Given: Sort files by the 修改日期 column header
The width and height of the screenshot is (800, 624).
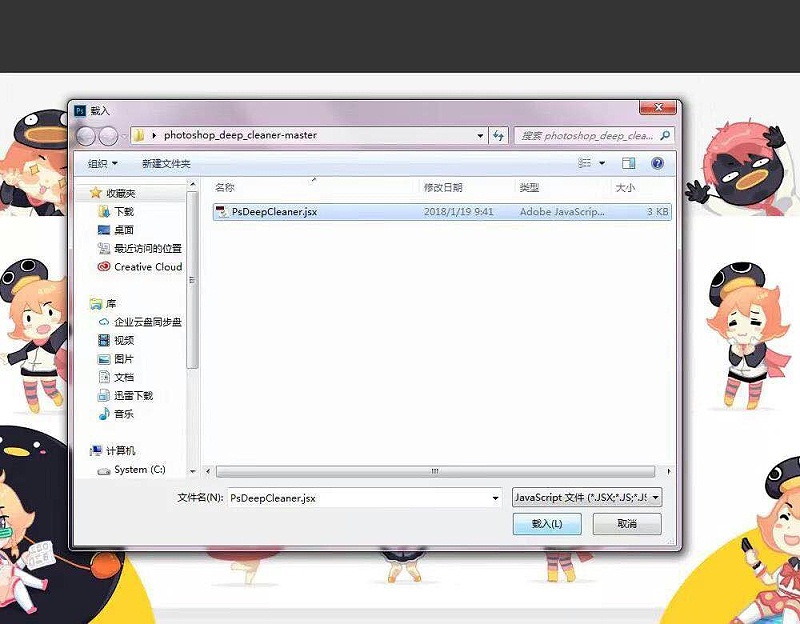Looking at the screenshot, I should 443,188.
